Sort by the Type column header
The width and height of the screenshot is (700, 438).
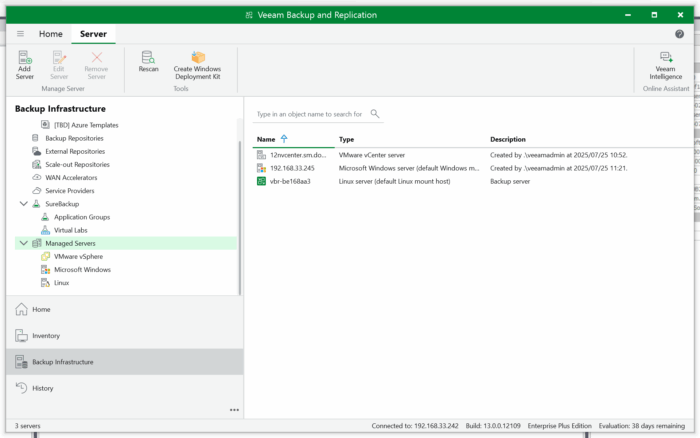(346, 139)
